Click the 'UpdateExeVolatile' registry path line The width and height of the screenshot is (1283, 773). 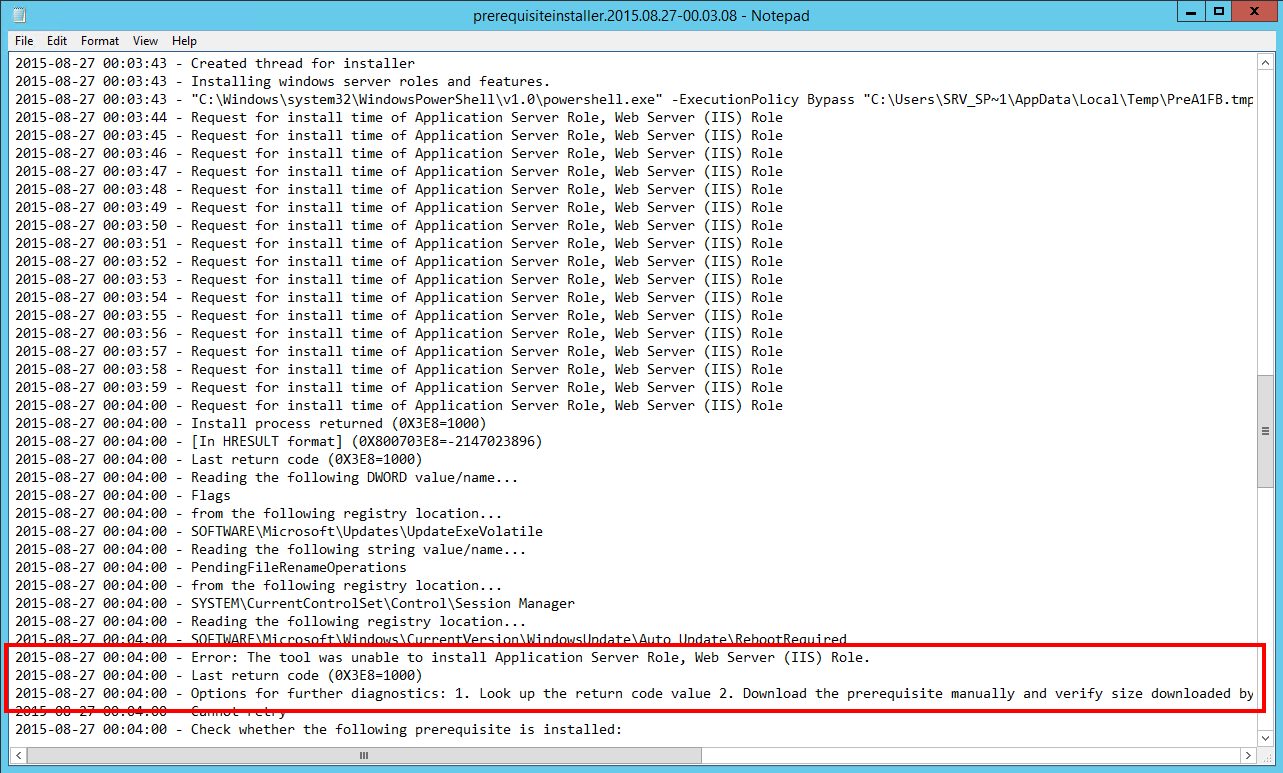click(x=279, y=531)
